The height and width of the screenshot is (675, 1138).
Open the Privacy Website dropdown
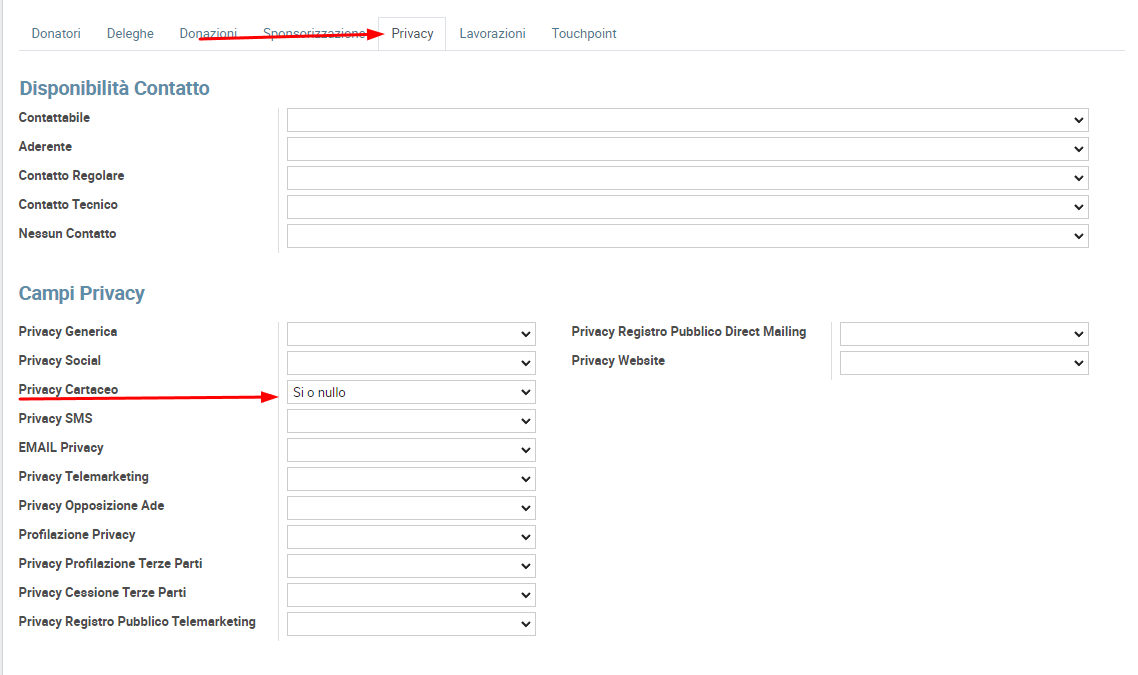tap(964, 363)
